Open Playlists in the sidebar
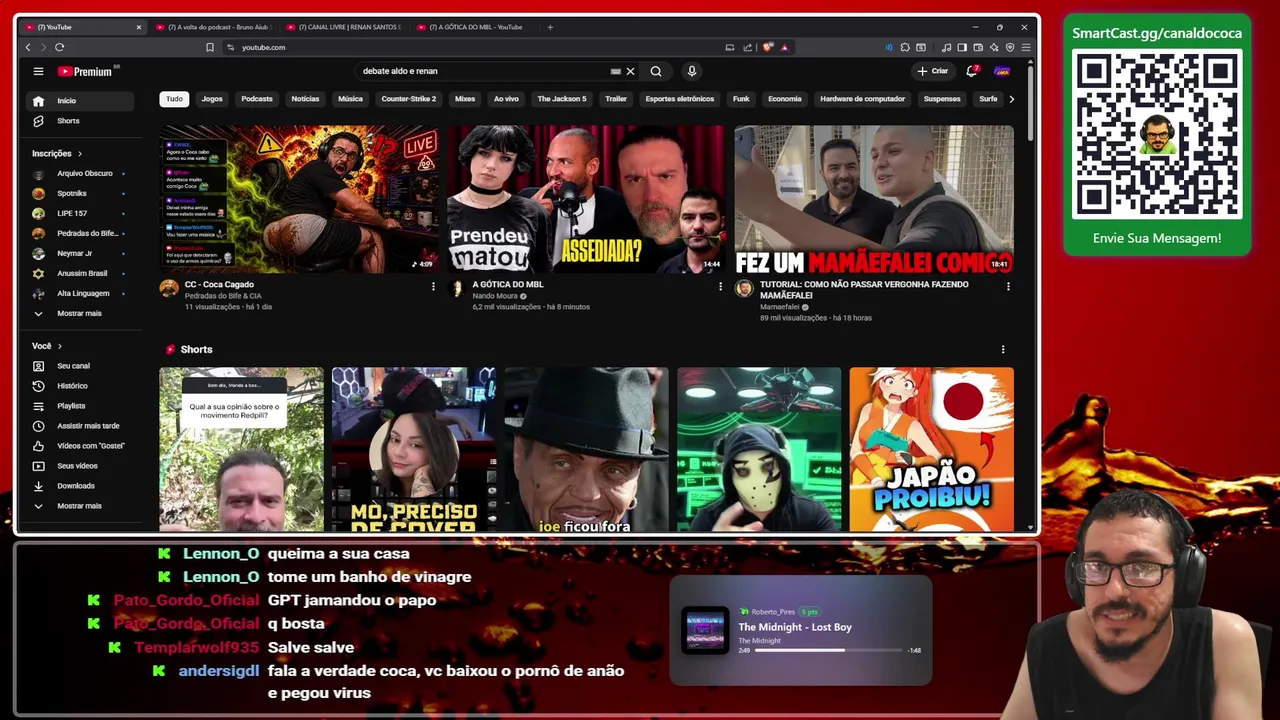The width and height of the screenshot is (1280, 720). tap(80, 406)
